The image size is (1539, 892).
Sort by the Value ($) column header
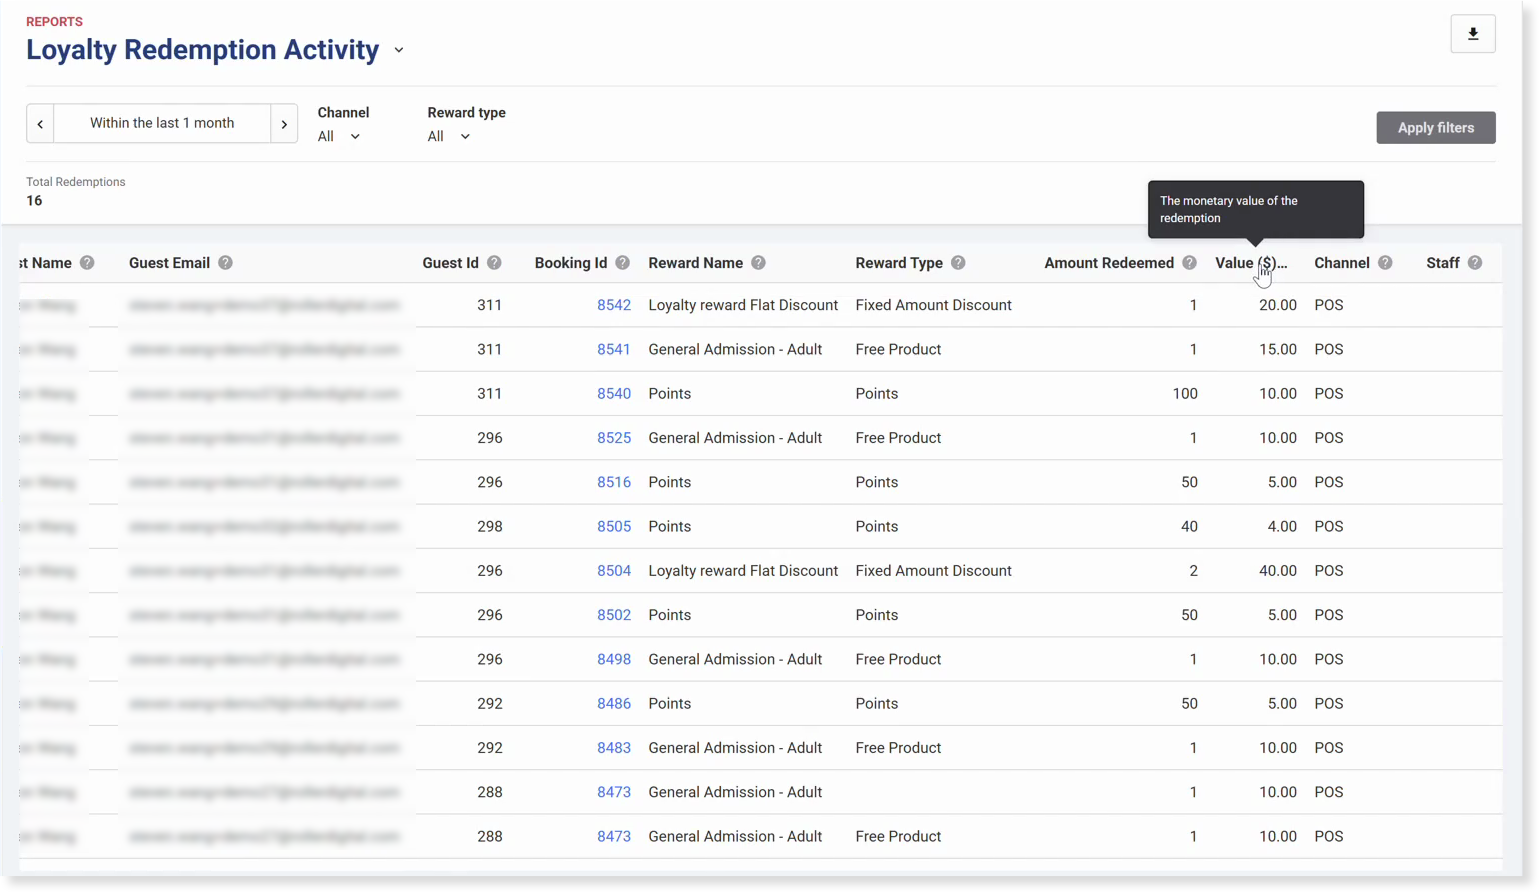coord(1250,263)
